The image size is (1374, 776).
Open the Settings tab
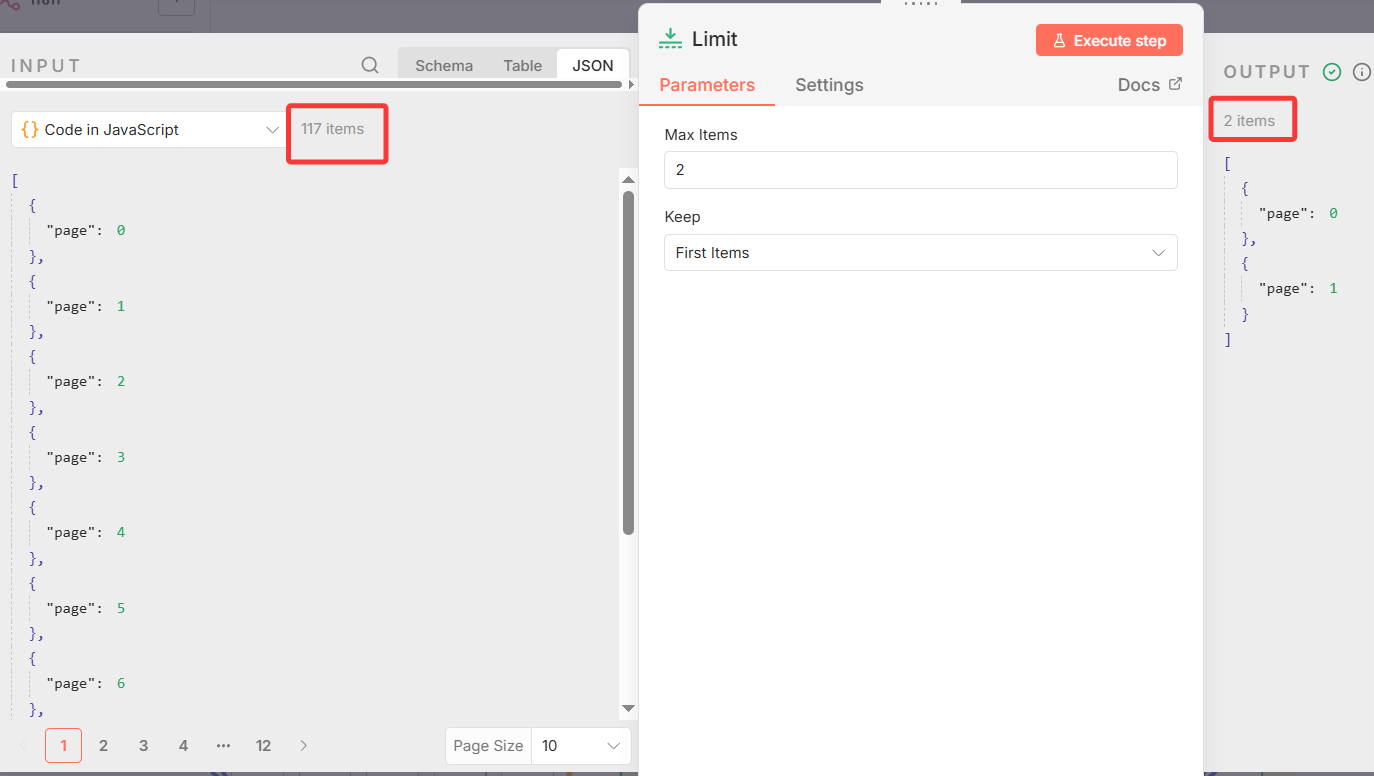pos(829,85)
